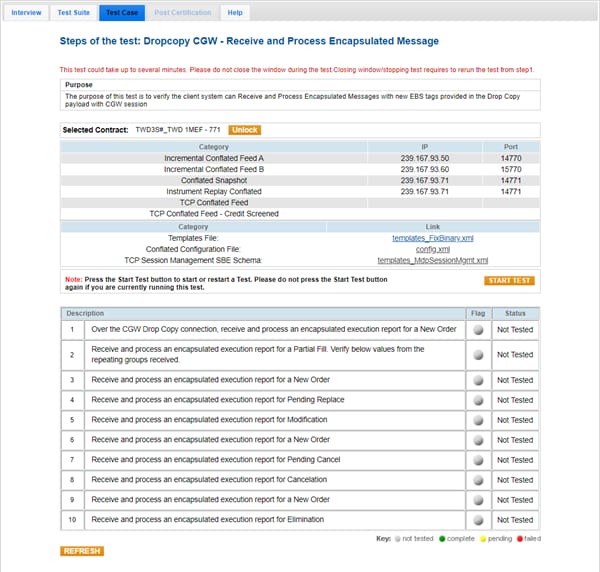Click flag indicator for Pending Replace step
The width and height of the screenshot is (600, 572).
(477, 400)
